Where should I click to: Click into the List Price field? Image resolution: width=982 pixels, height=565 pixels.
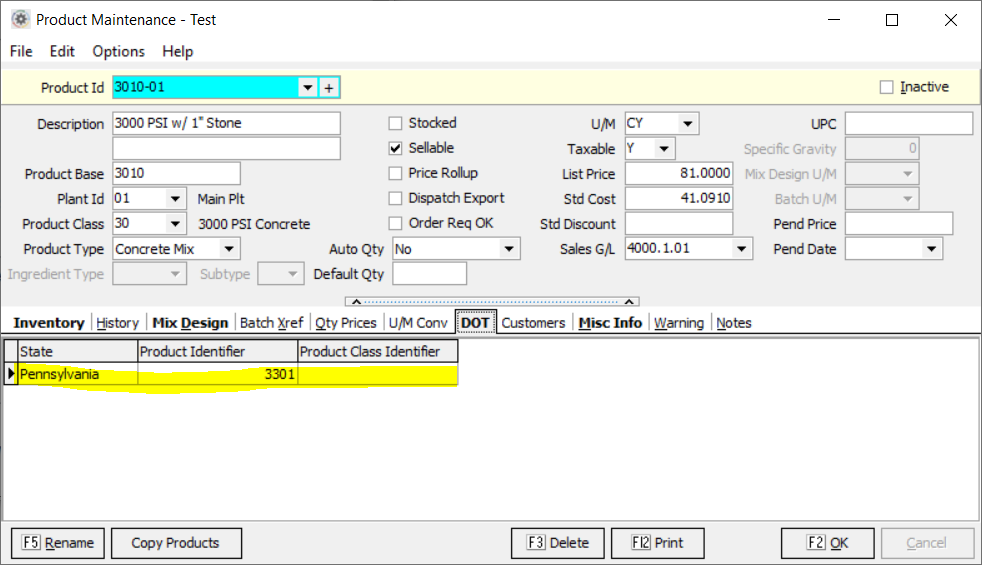[x=678, y=174]
